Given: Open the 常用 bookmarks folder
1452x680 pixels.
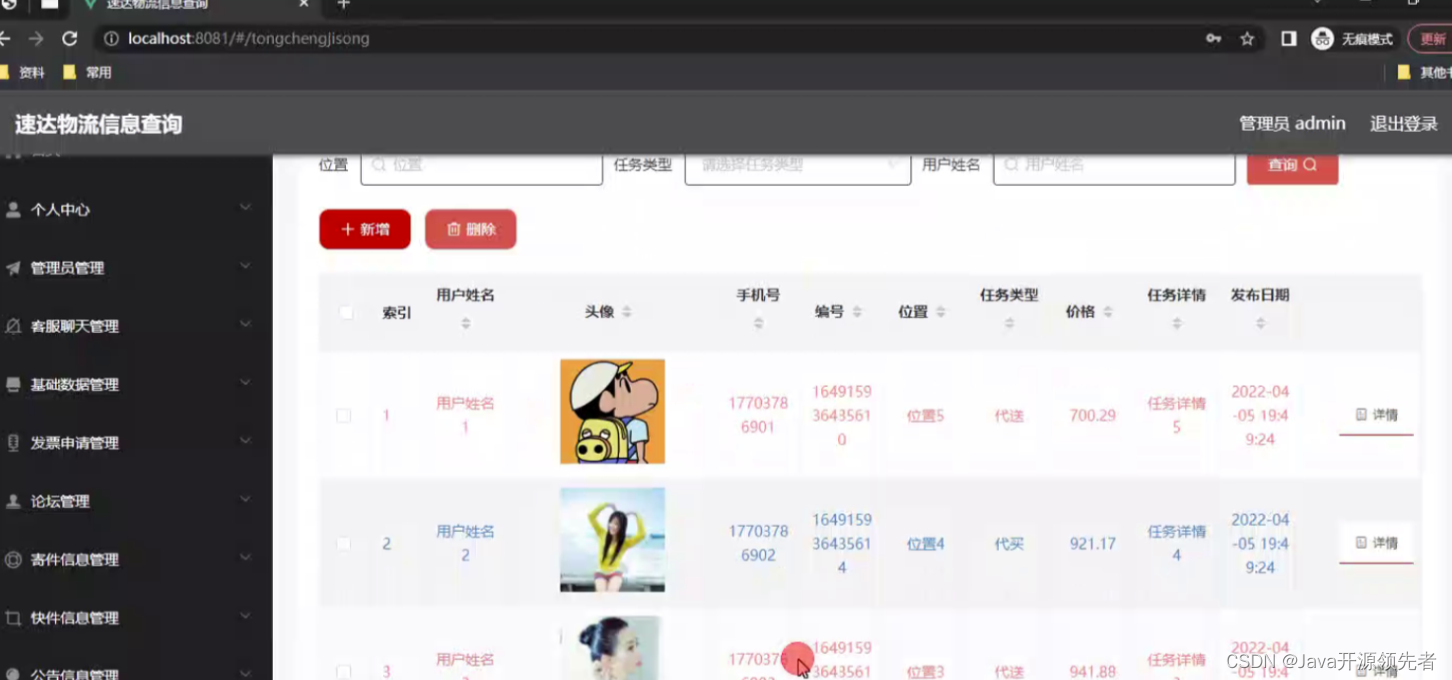Looking at the screenshot, I should [87, 72].
